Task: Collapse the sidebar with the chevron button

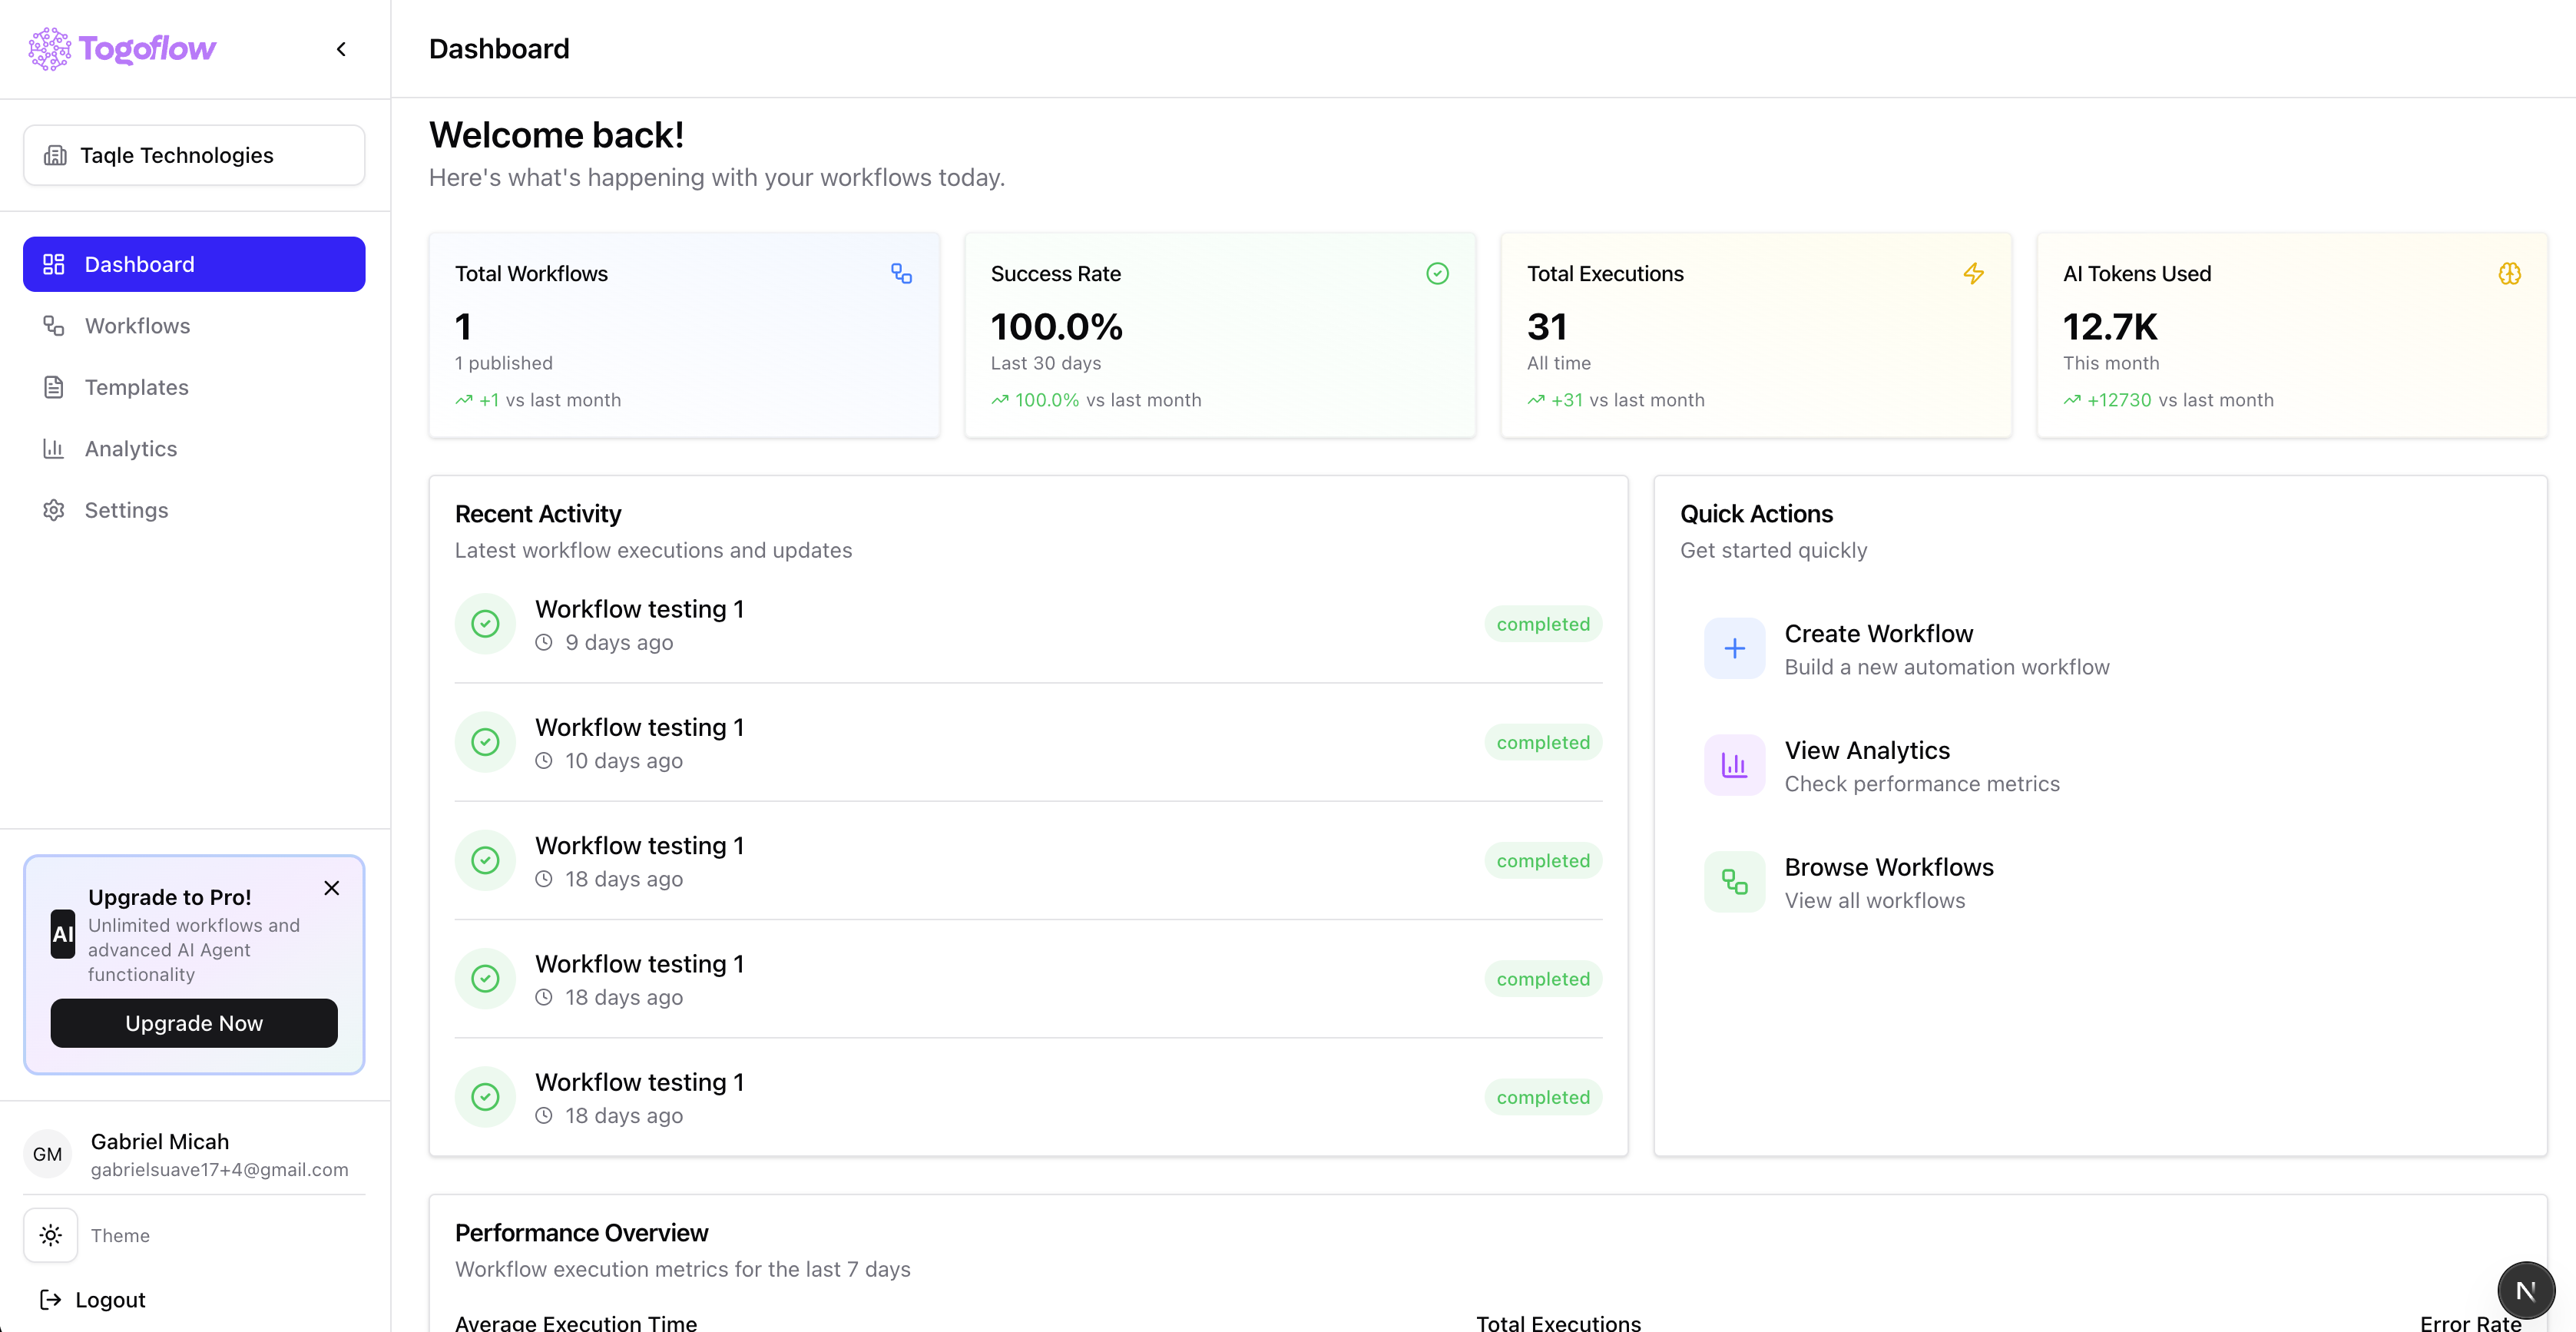Action: [x=340, y=48]
